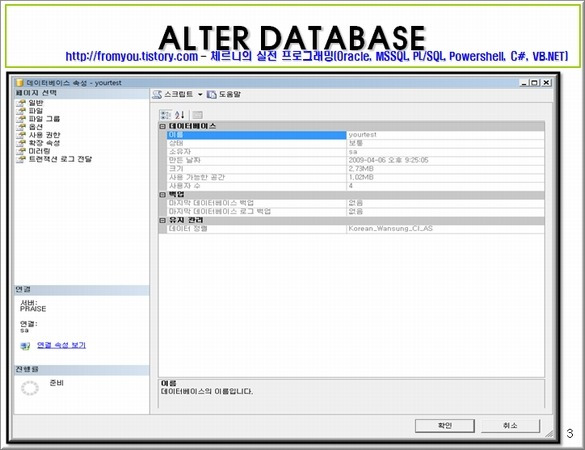Click the PRAISE server name
This screenshot has height=450, width=585.
[33, 309]
